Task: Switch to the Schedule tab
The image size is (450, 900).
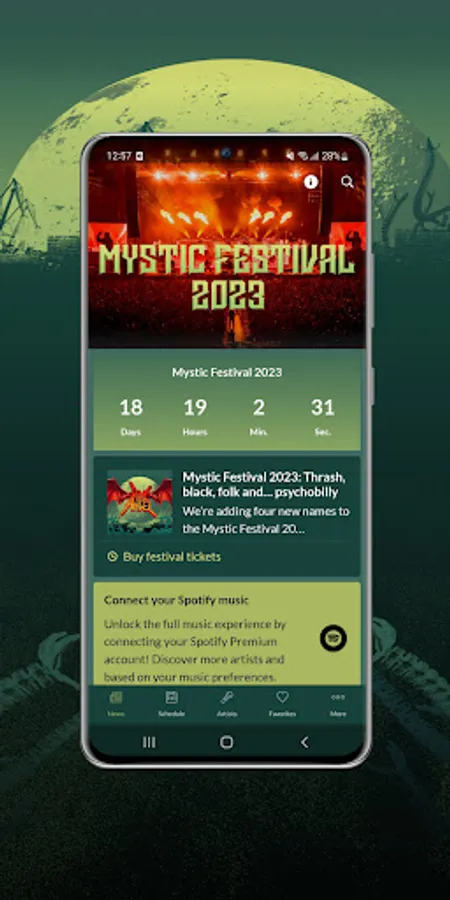Action: pos(172,704)
